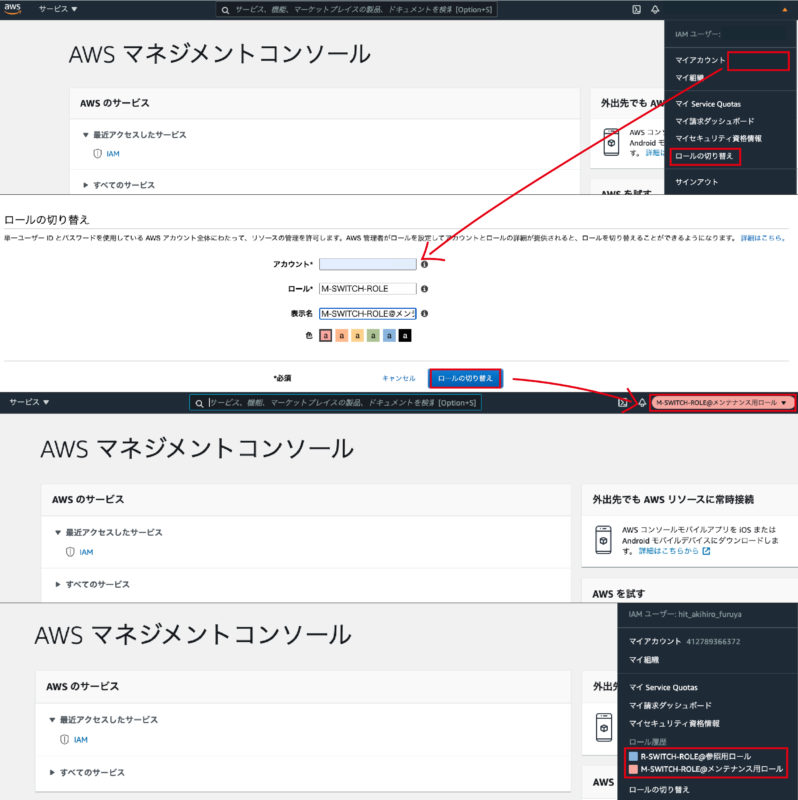The width and height of the screenshot is (798, 800).
Task: Open マイセキュリティ資格情報 in the hit_akihiro_furuya menu
Action: click(674, 724)
